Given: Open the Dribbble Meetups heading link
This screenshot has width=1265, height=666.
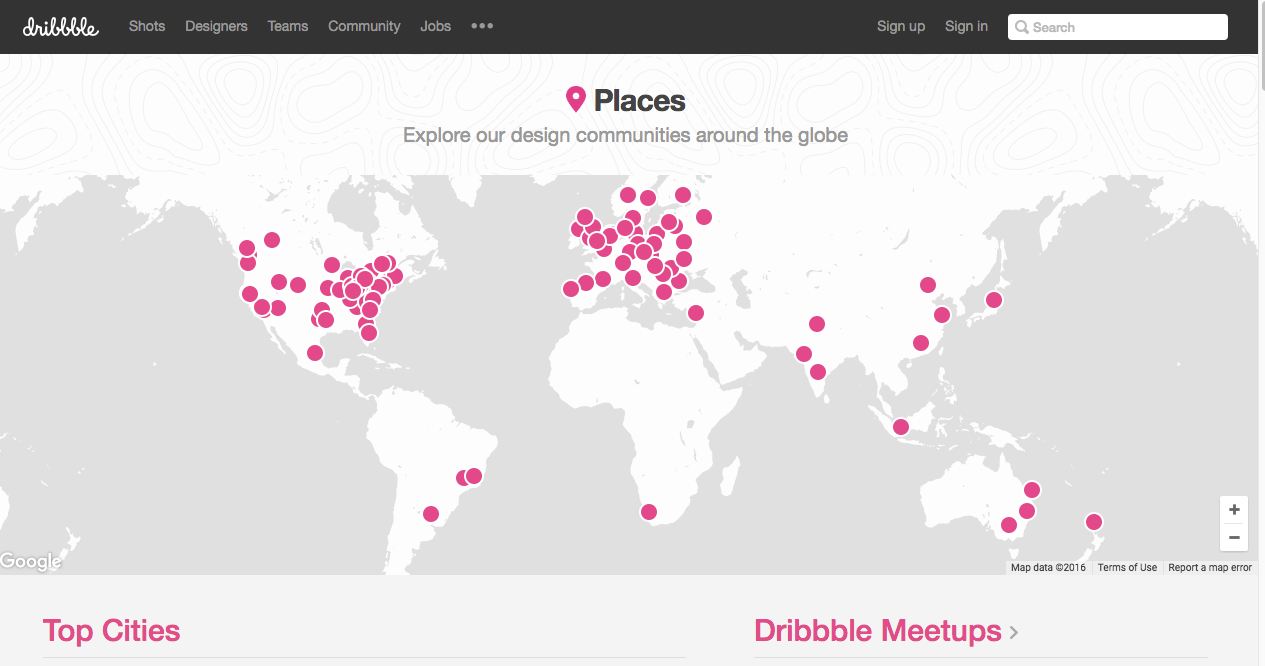Looking at the screenshot, I should tap(878, 631).
